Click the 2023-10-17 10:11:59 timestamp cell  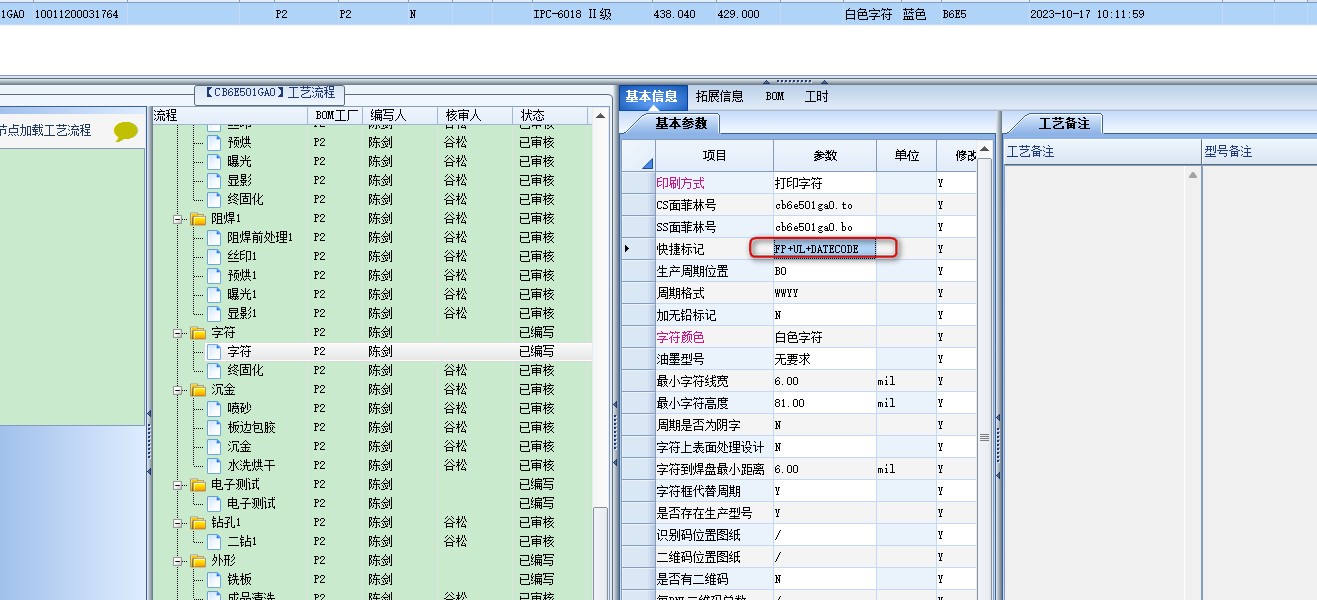[x=1087, y=14]
